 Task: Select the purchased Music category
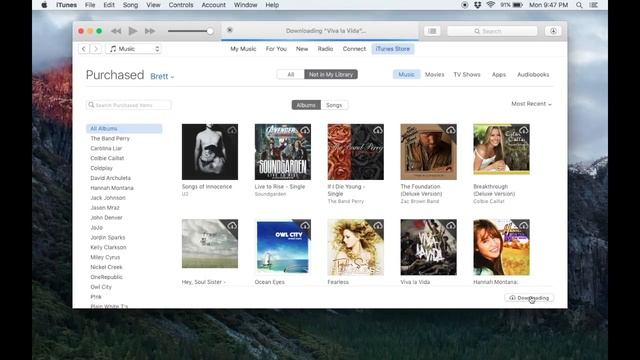pyautogui.click(x=406, y=74)
